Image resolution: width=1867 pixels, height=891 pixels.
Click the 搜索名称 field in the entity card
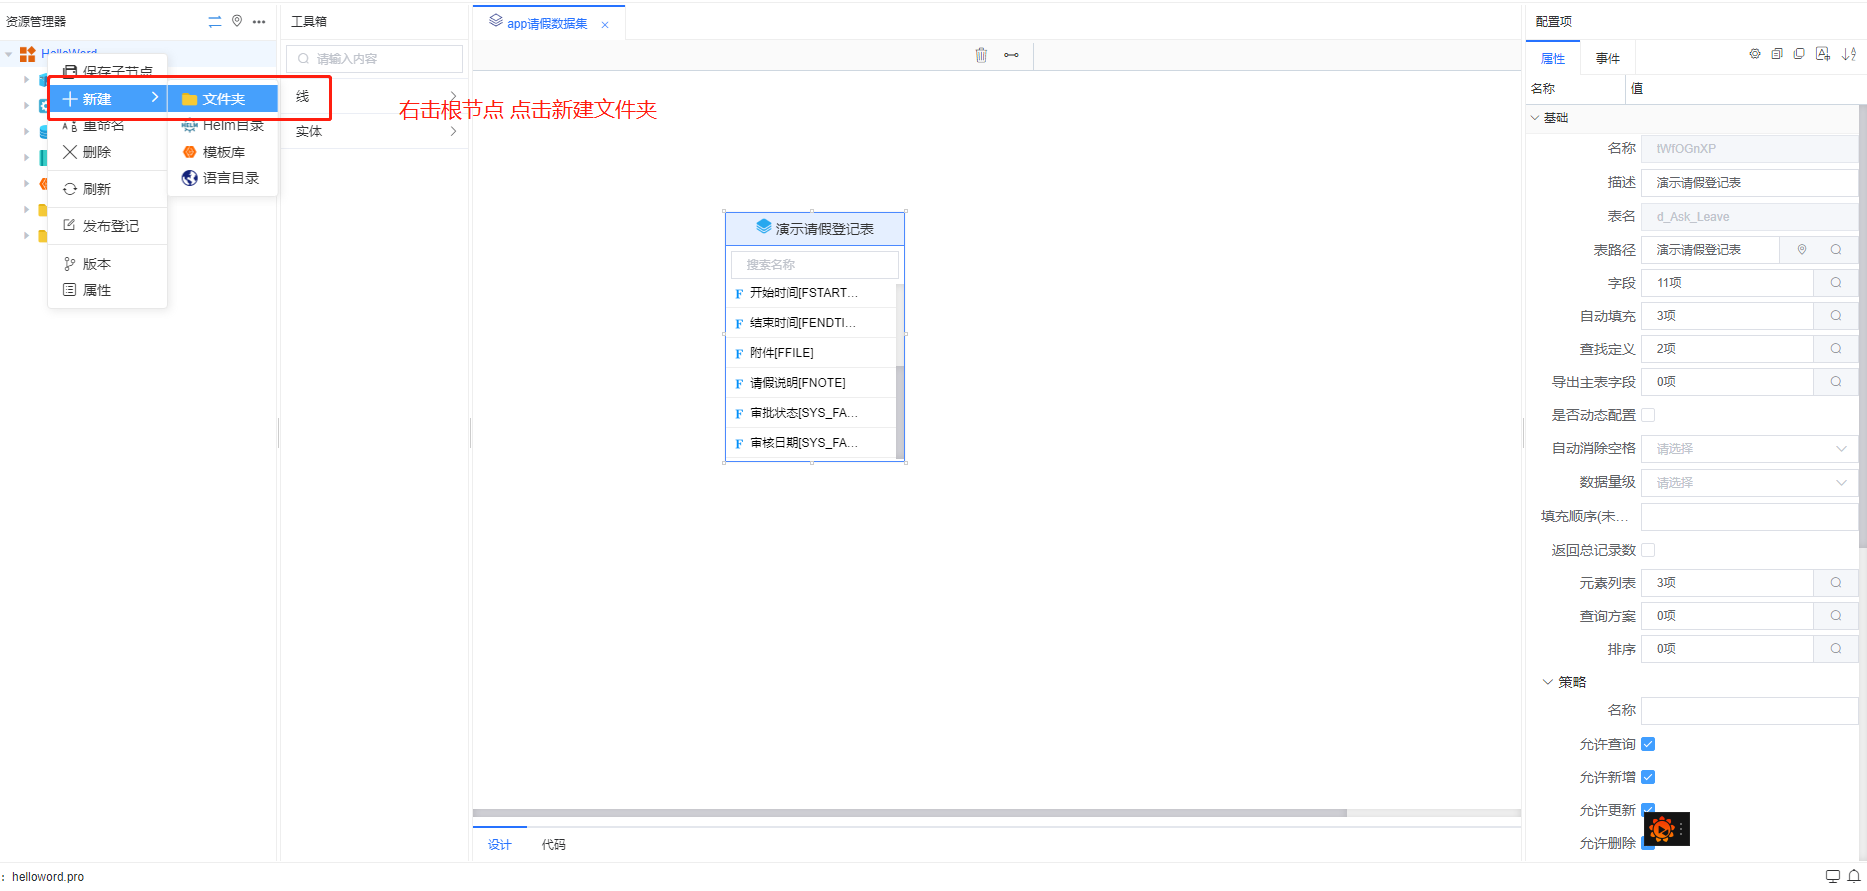pyautogui.click(x=814, y=265)
